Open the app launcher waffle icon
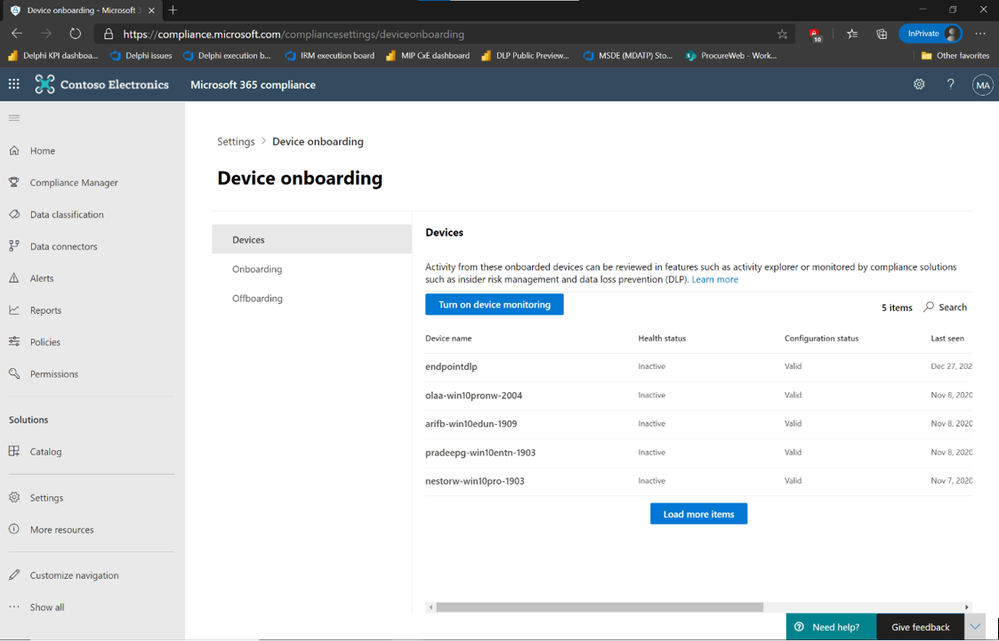999x641 pixels. point(14,84)
